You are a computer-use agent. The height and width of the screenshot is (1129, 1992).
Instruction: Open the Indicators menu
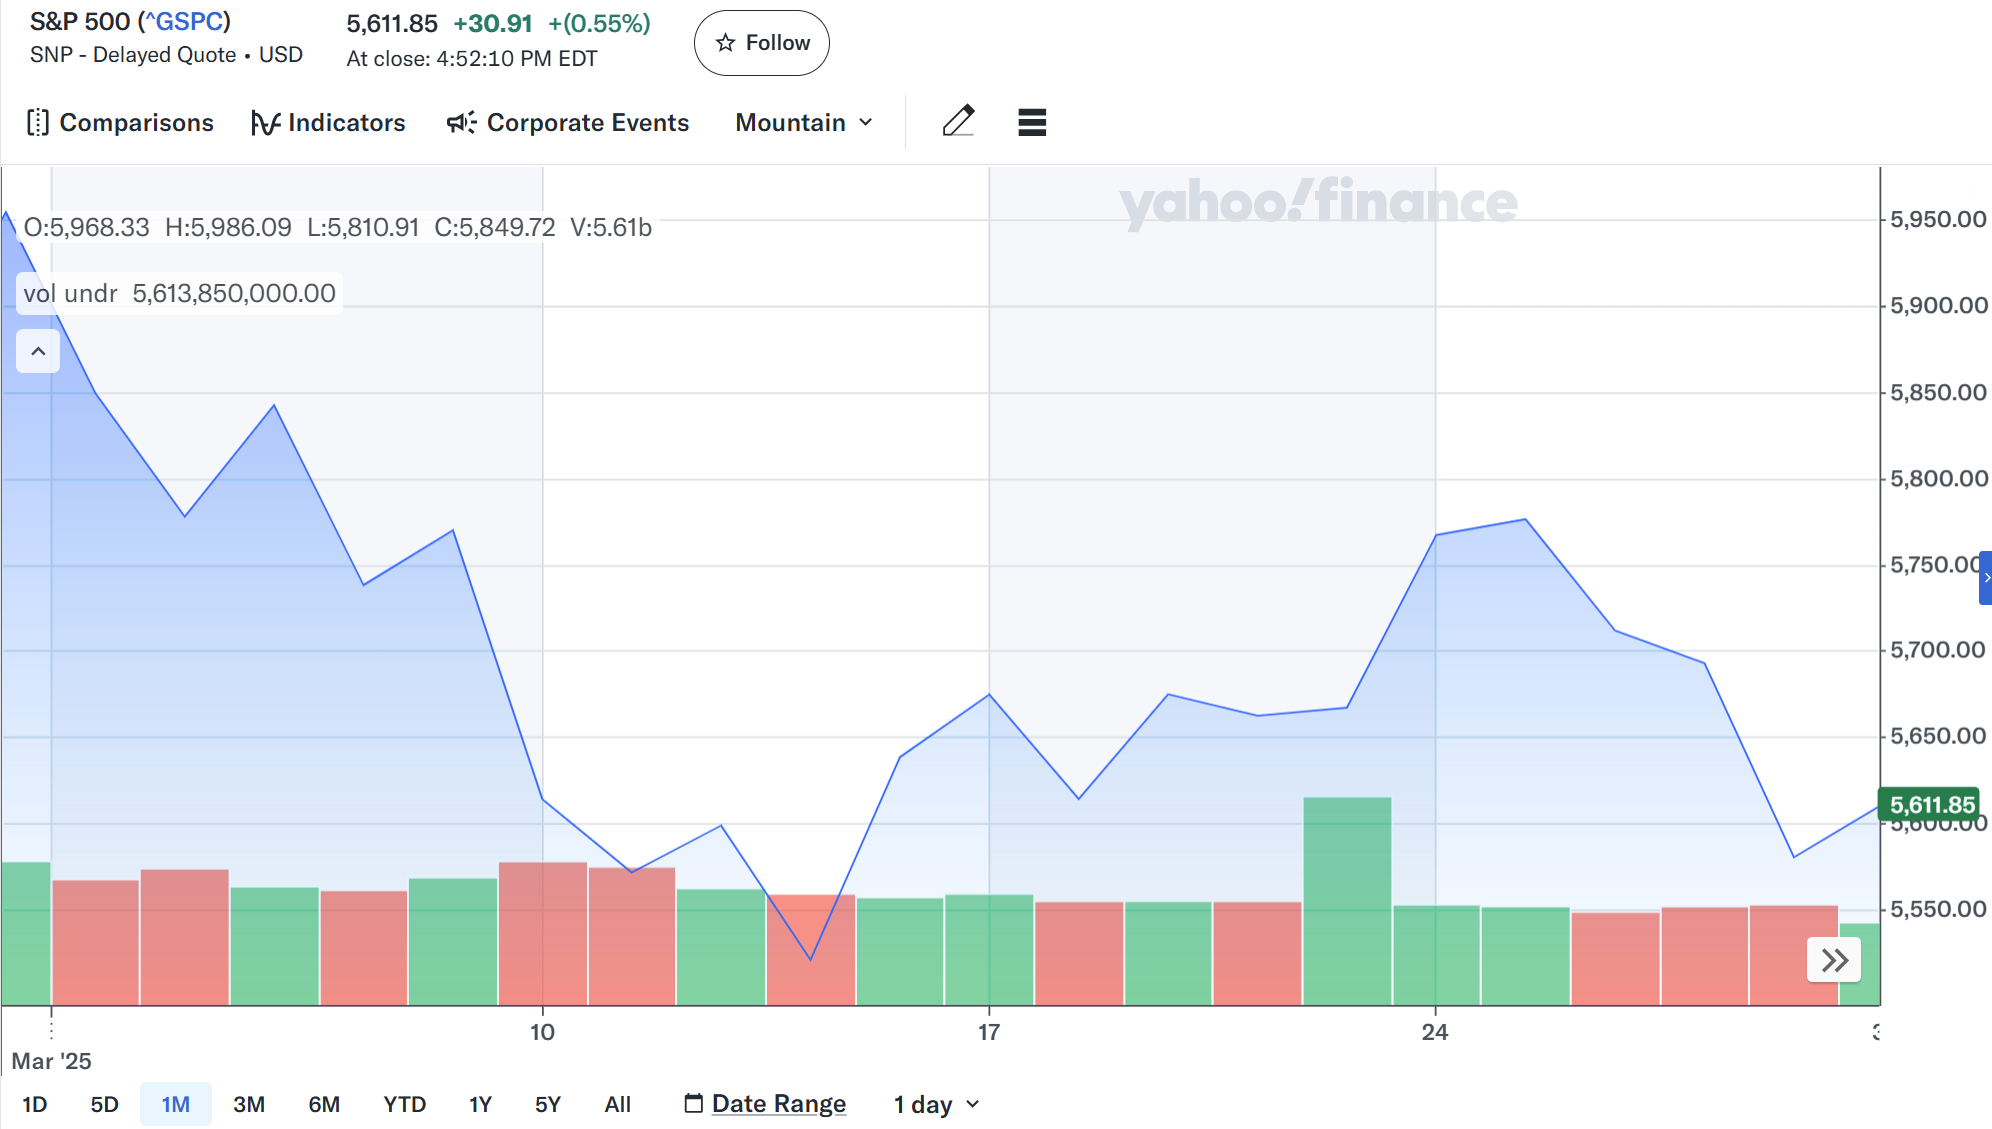[328, 122]
